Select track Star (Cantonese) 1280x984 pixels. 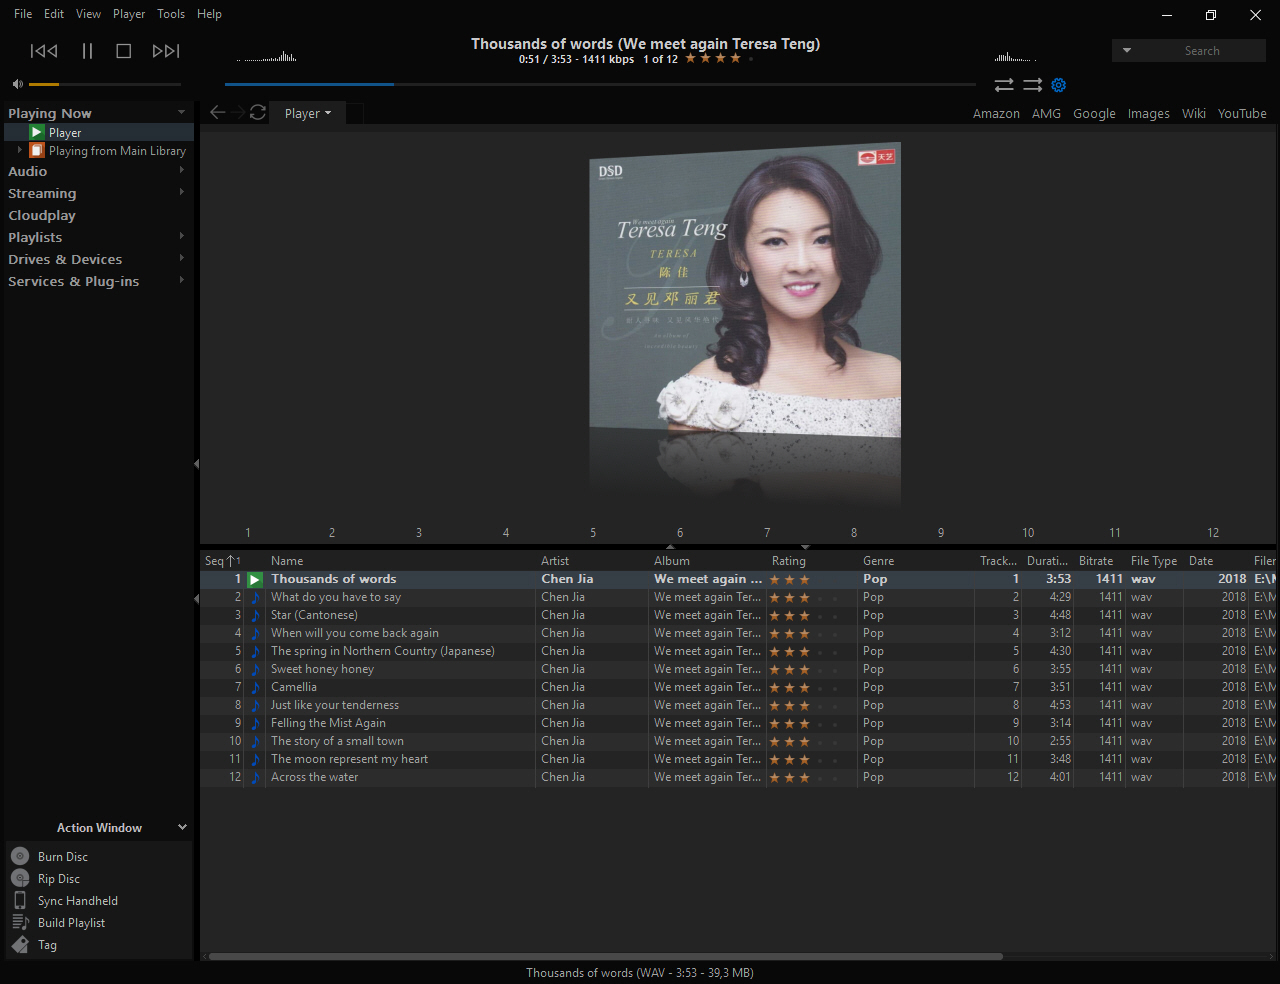point(314,615)
